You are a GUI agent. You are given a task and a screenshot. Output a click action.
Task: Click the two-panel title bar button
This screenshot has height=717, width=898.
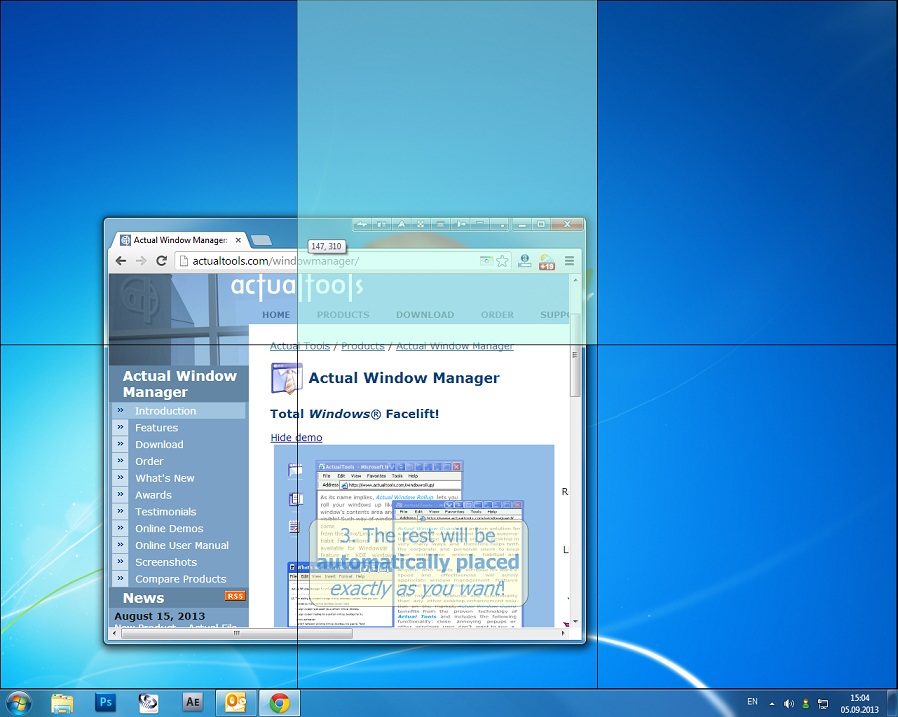381,224
